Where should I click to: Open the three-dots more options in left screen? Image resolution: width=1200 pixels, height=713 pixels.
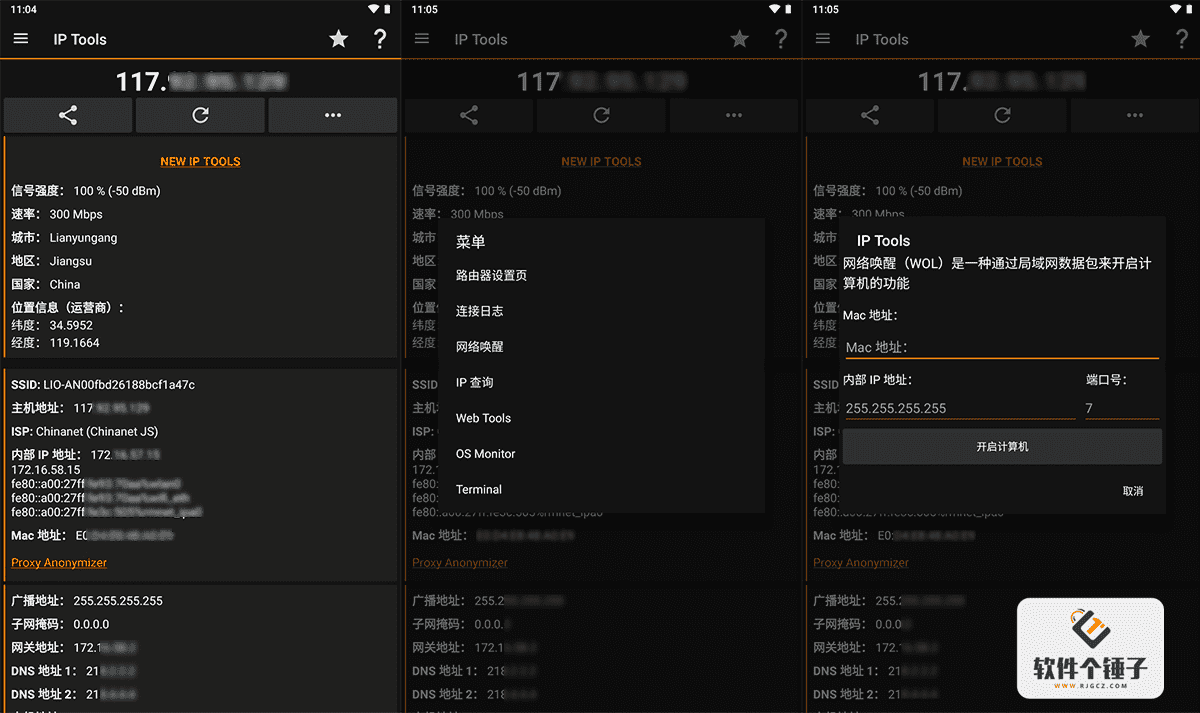(x=333, y=115)
